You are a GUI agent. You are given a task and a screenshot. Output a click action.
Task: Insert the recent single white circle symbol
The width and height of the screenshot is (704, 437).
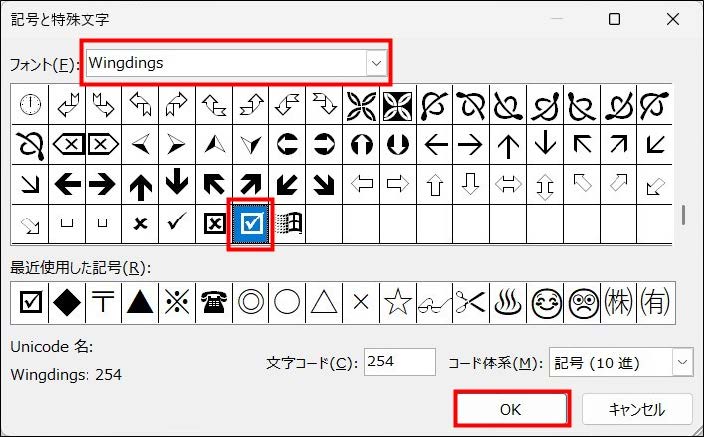[288, 303]
